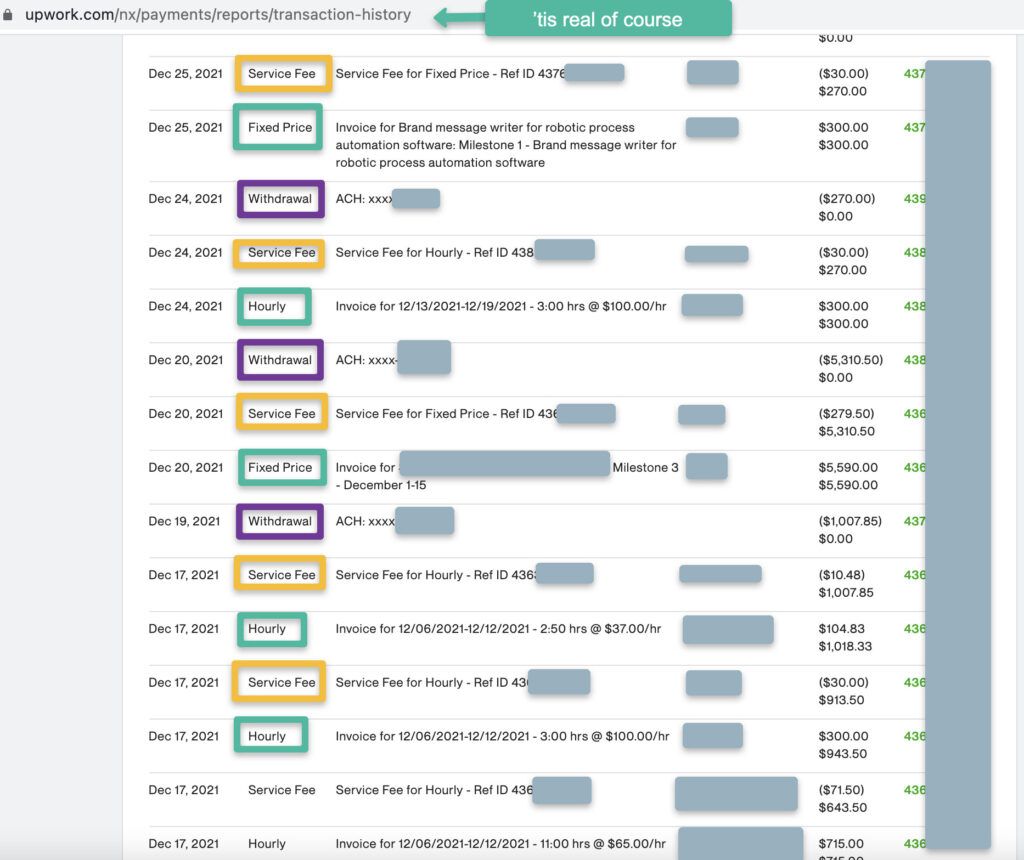
Task: Select the Dec 25 Service Fee type label
Action: pyautogui.click(x=282, y=74)
